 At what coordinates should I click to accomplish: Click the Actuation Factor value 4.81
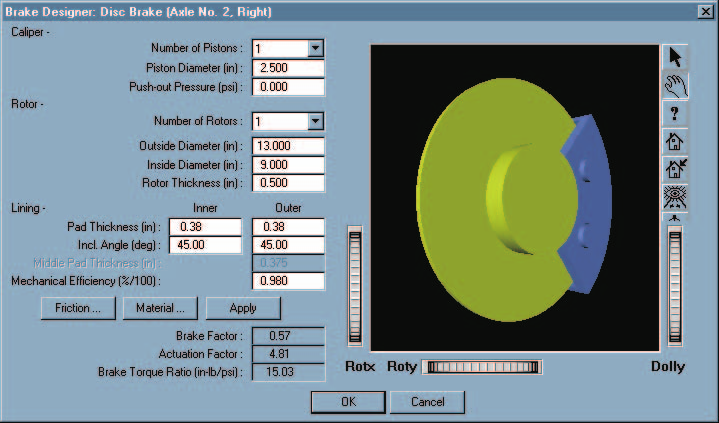(x=288, y=354)
